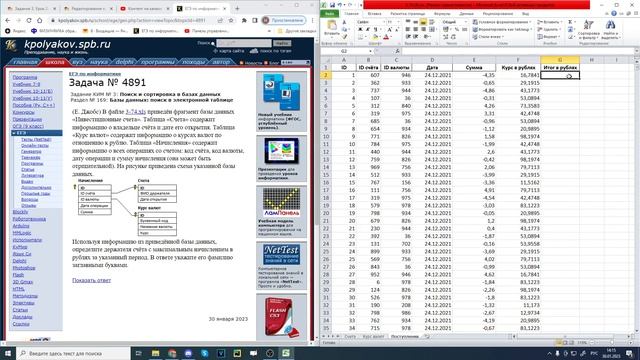Open the Excel File (Файл) tab
Image resolution: width=640 pixels, height=360 pixels.
point(330,13)
